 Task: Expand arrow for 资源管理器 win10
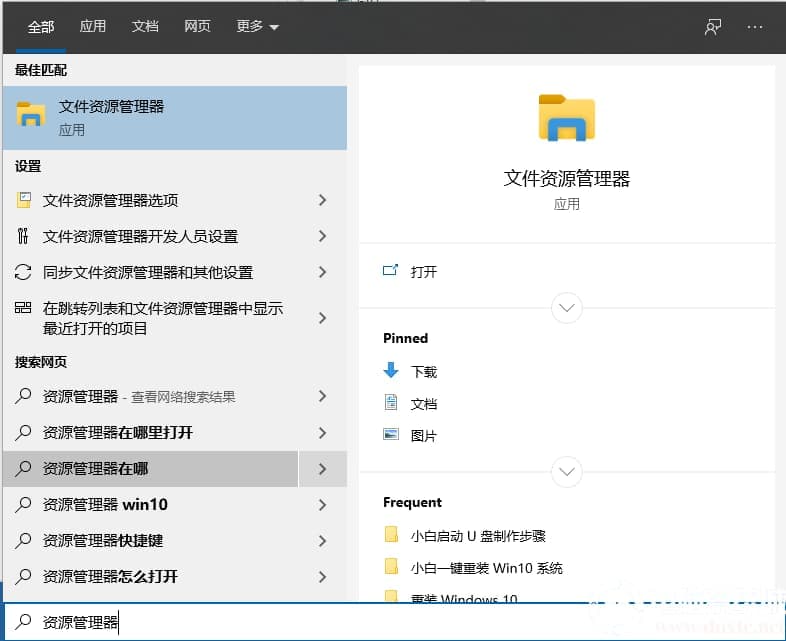coord(322,505)
